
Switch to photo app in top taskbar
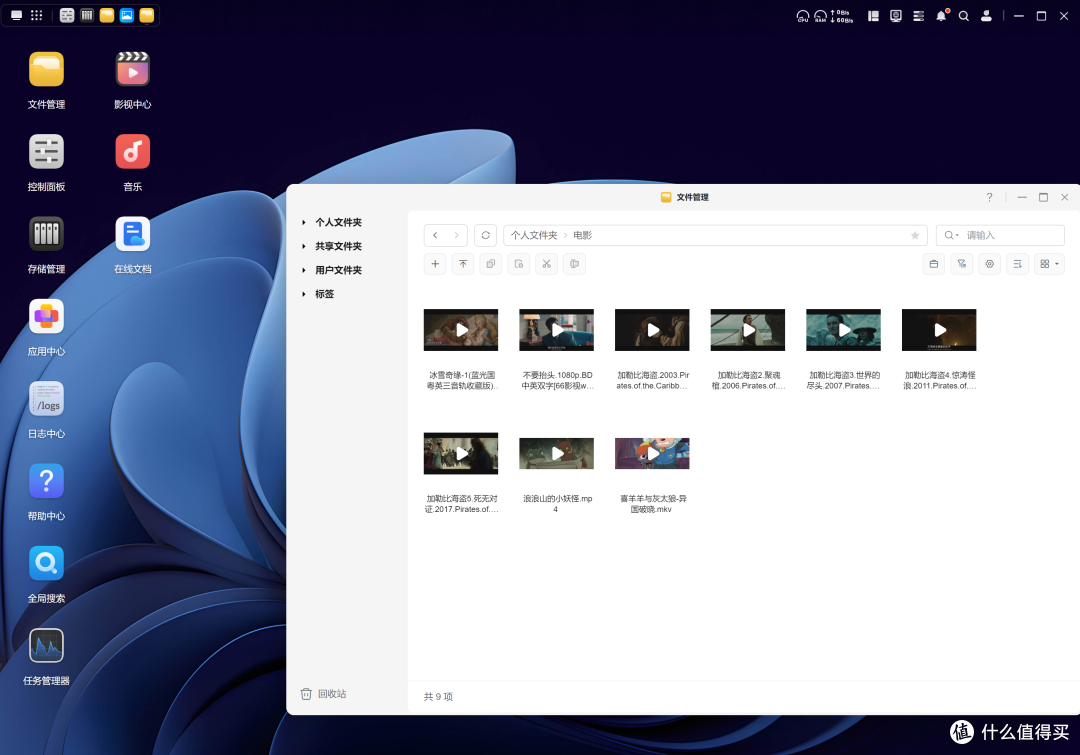[x=127, y=15]
